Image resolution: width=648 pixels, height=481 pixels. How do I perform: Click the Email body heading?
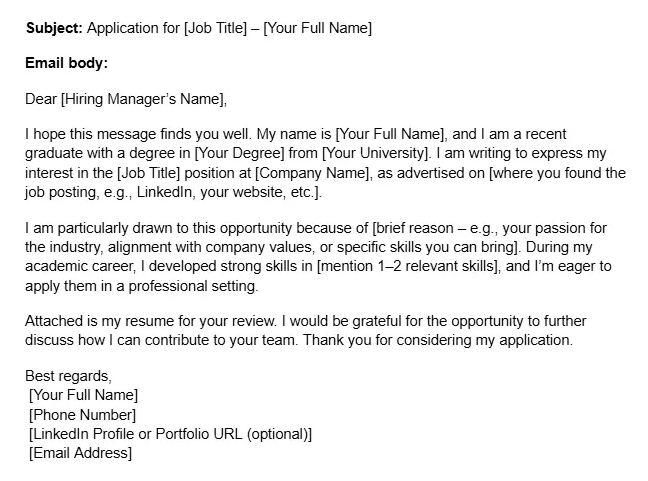67,63
